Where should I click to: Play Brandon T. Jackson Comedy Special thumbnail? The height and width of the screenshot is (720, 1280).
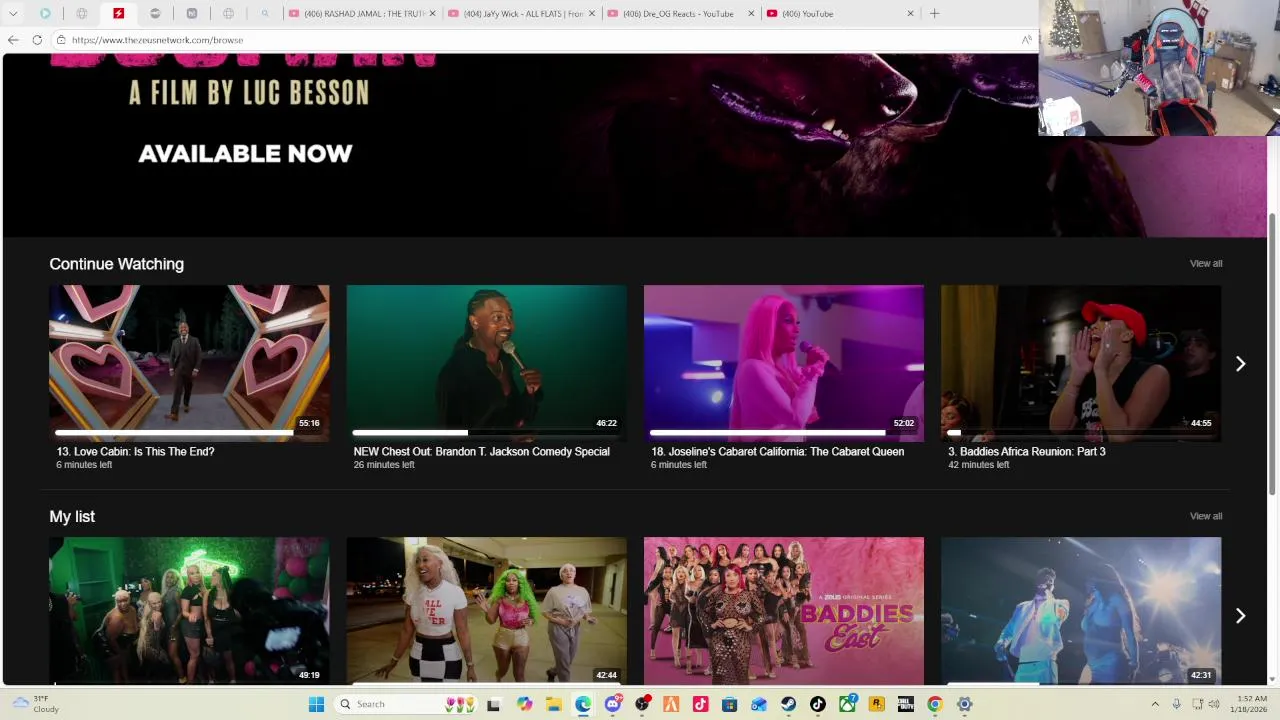pos(486,362)
